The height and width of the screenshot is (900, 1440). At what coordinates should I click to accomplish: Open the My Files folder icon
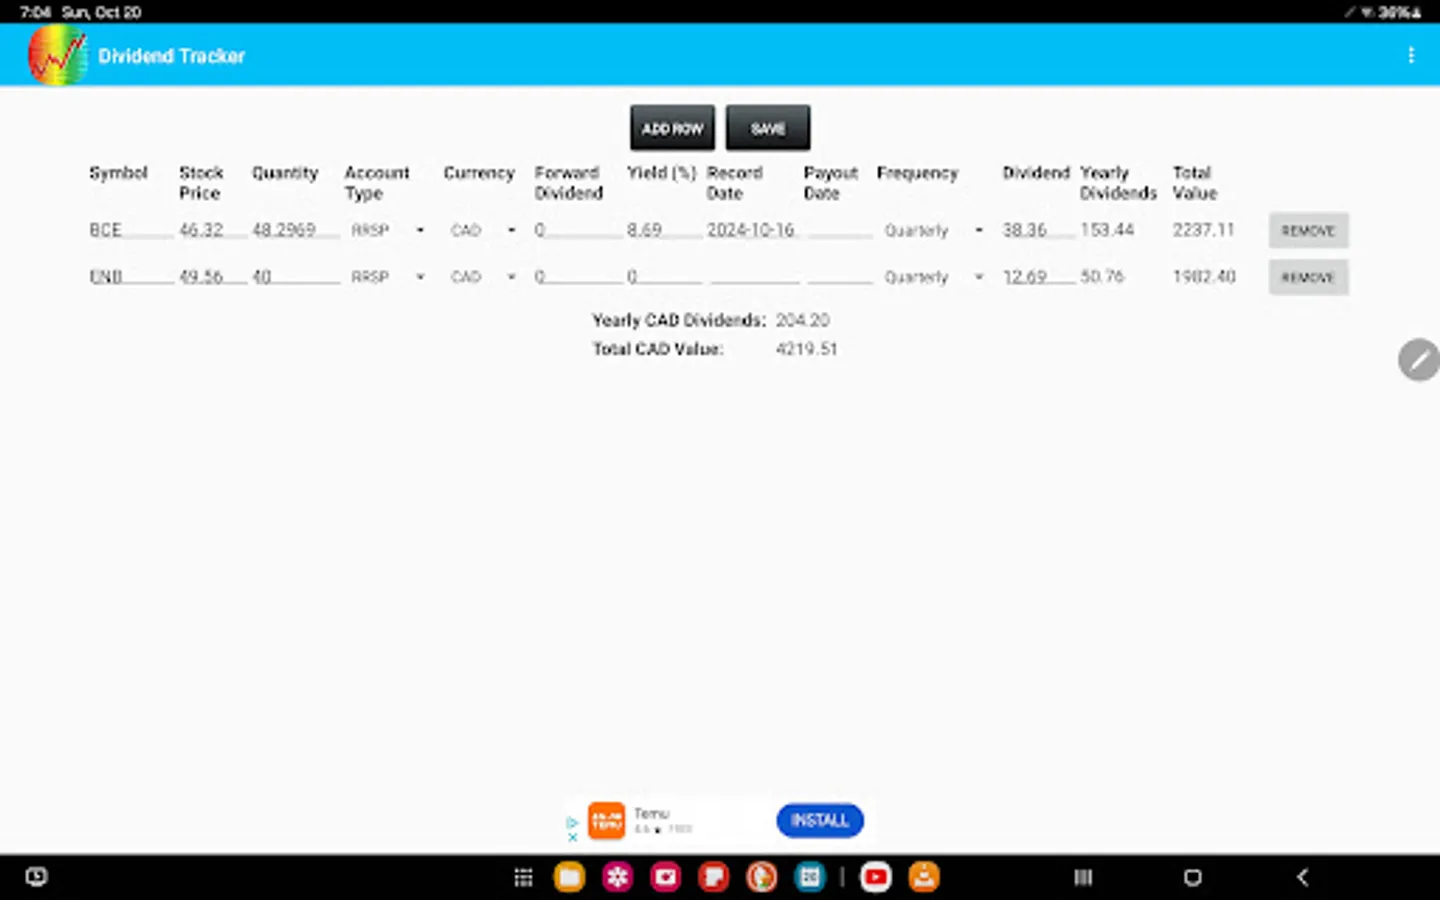point(568,877)
